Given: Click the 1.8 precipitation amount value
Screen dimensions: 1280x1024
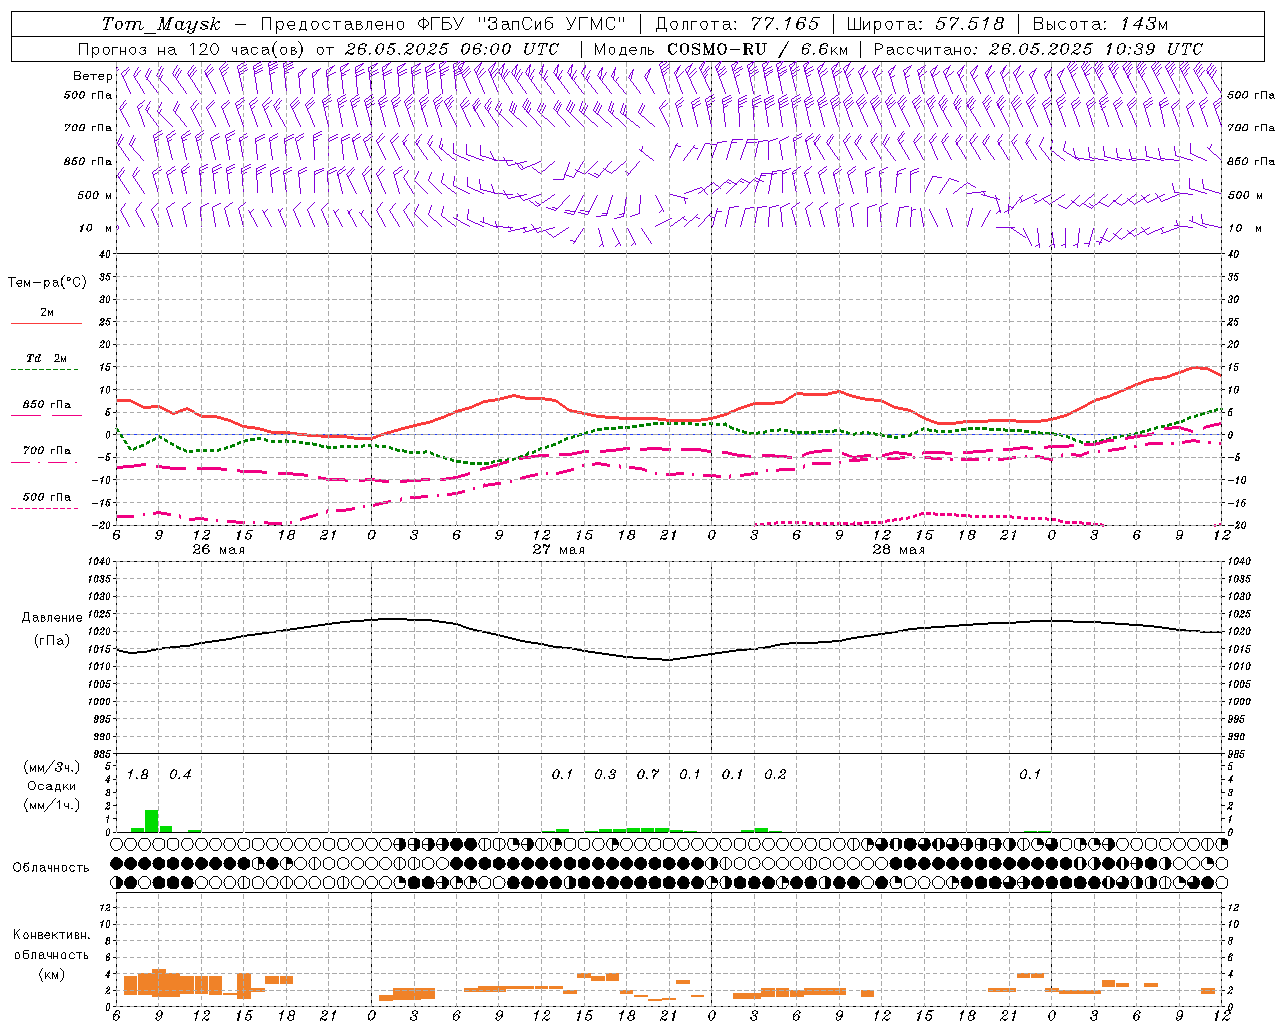Looking at the screenshot, I should (138, 775).
